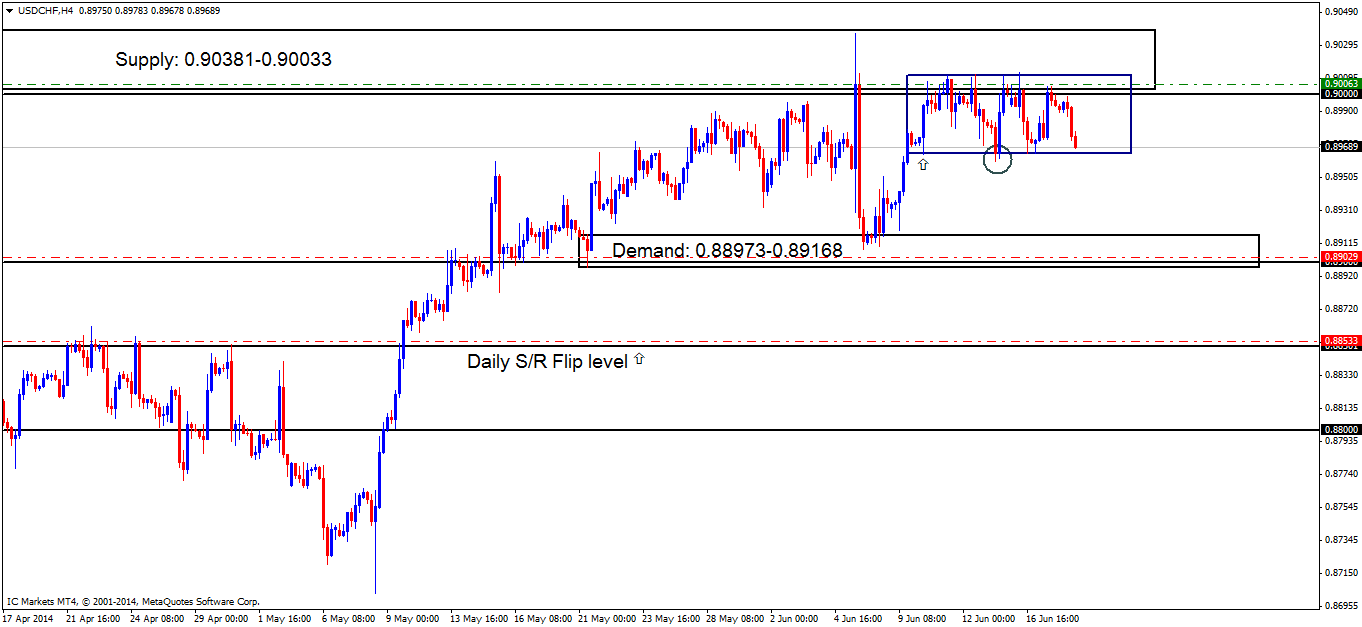Select the circle marking the range low
The height and width of the screenshot is (627, 1362).
pos(998,158)
